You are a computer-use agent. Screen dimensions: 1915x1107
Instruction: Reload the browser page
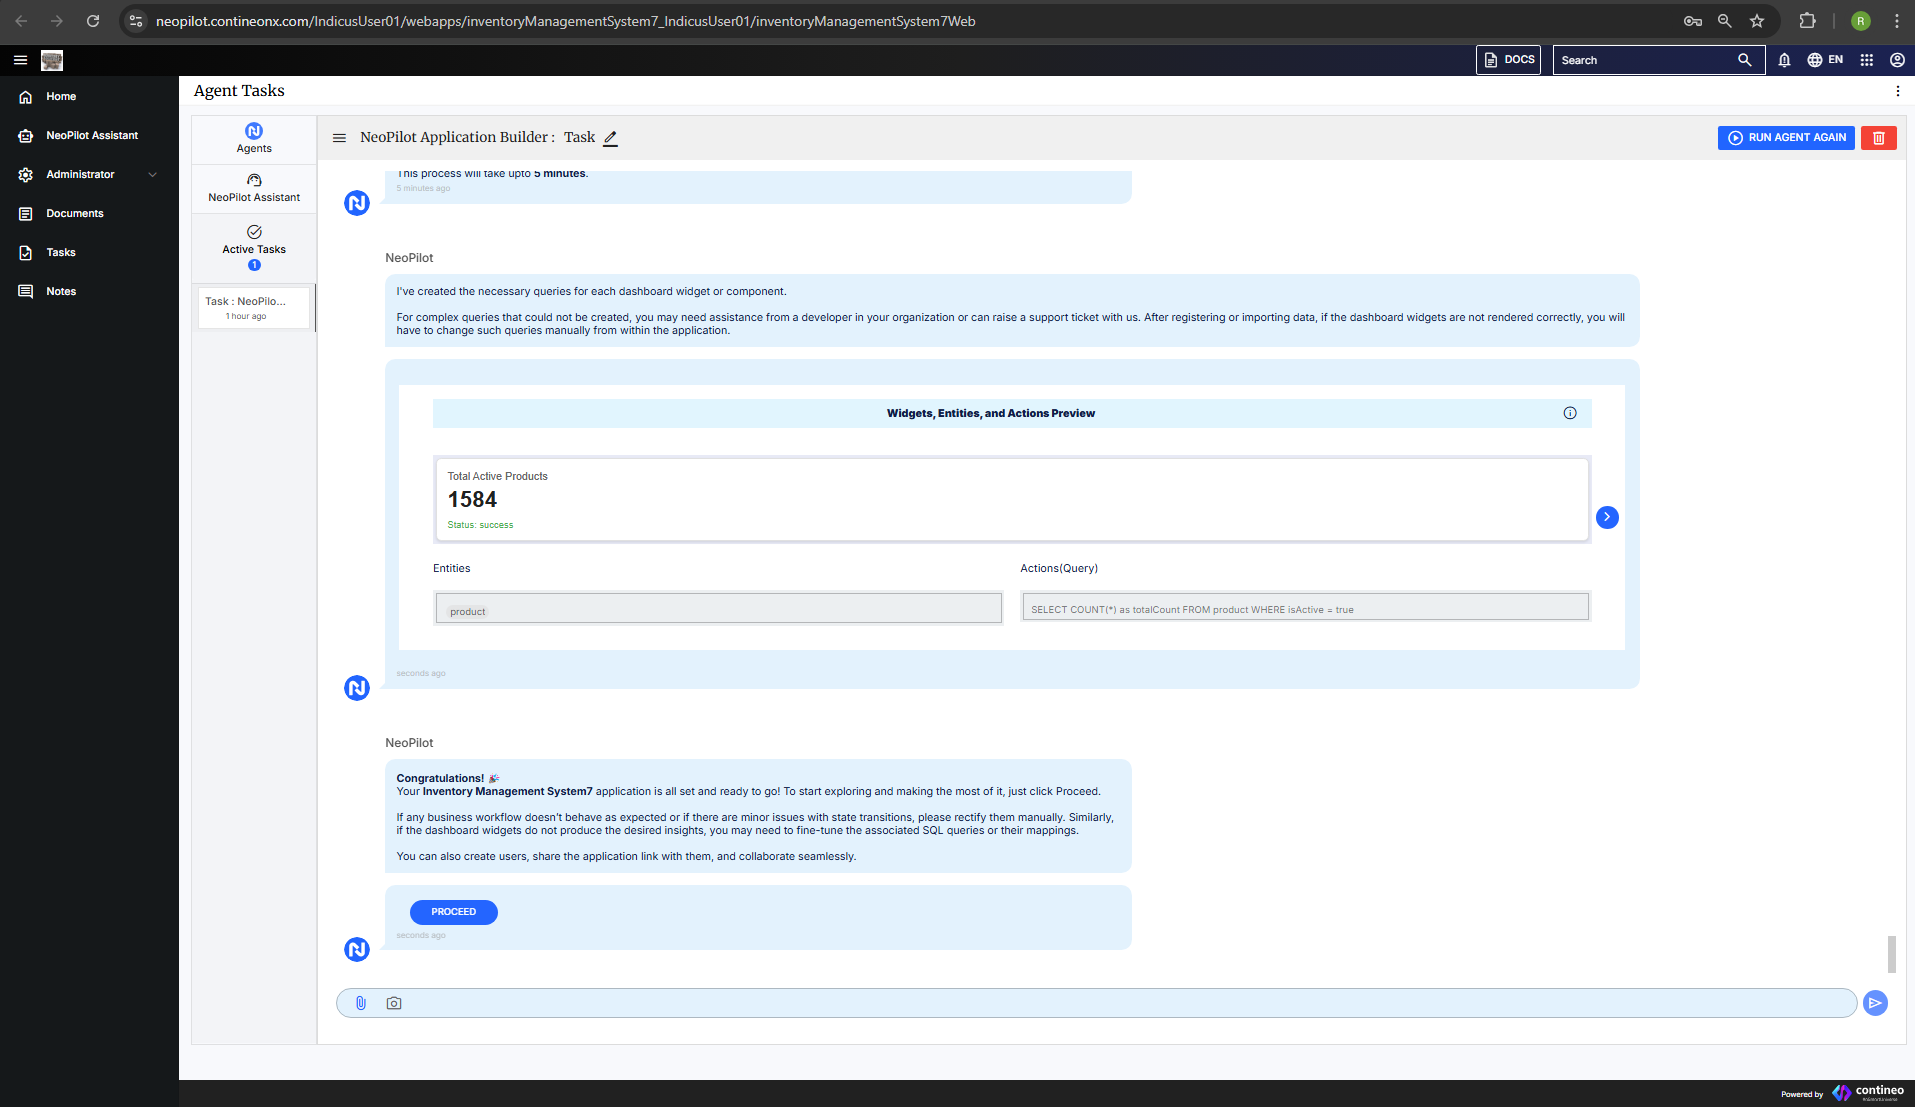click(93, 21)
